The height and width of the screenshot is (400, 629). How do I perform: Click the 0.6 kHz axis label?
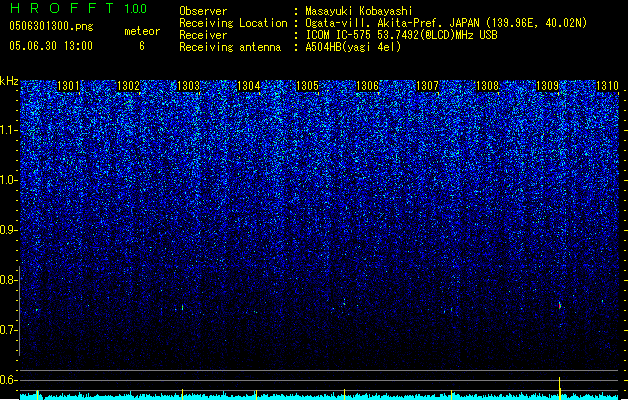[x=9, y=380]
